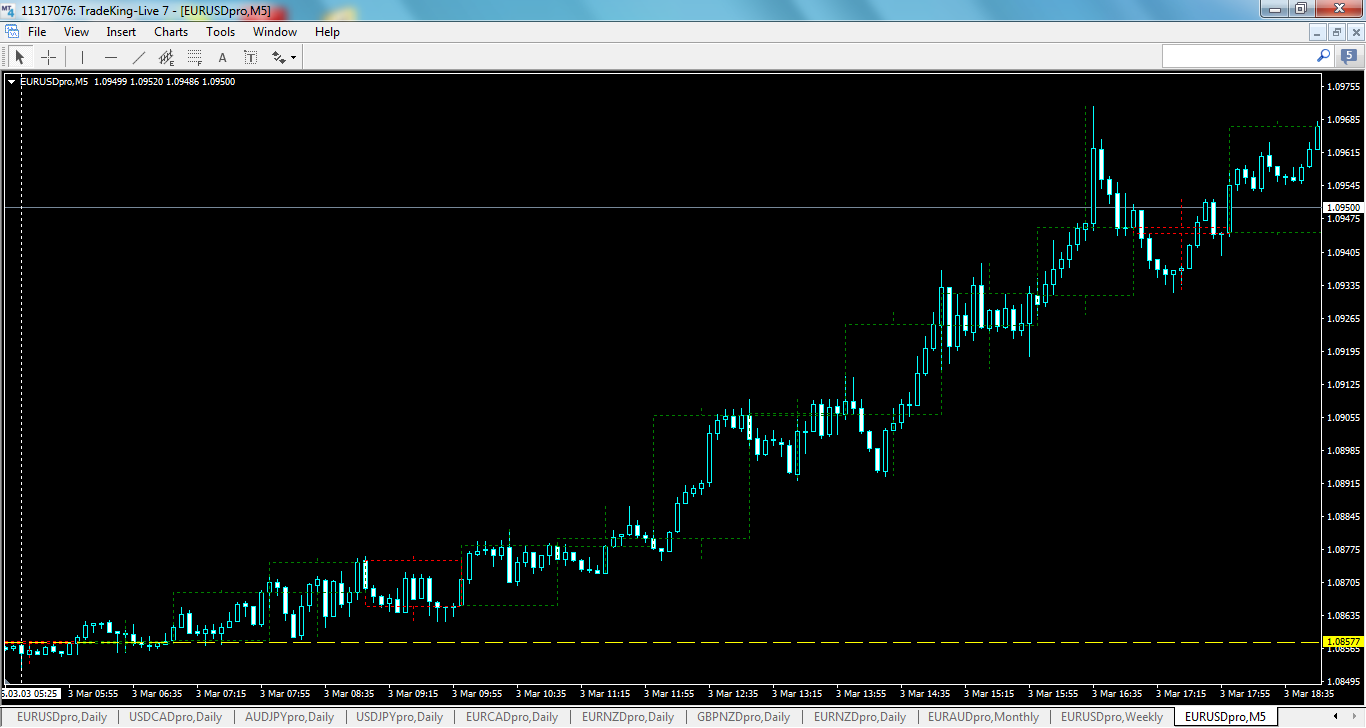Click the price scale value 1.09685

(1345, 120)
